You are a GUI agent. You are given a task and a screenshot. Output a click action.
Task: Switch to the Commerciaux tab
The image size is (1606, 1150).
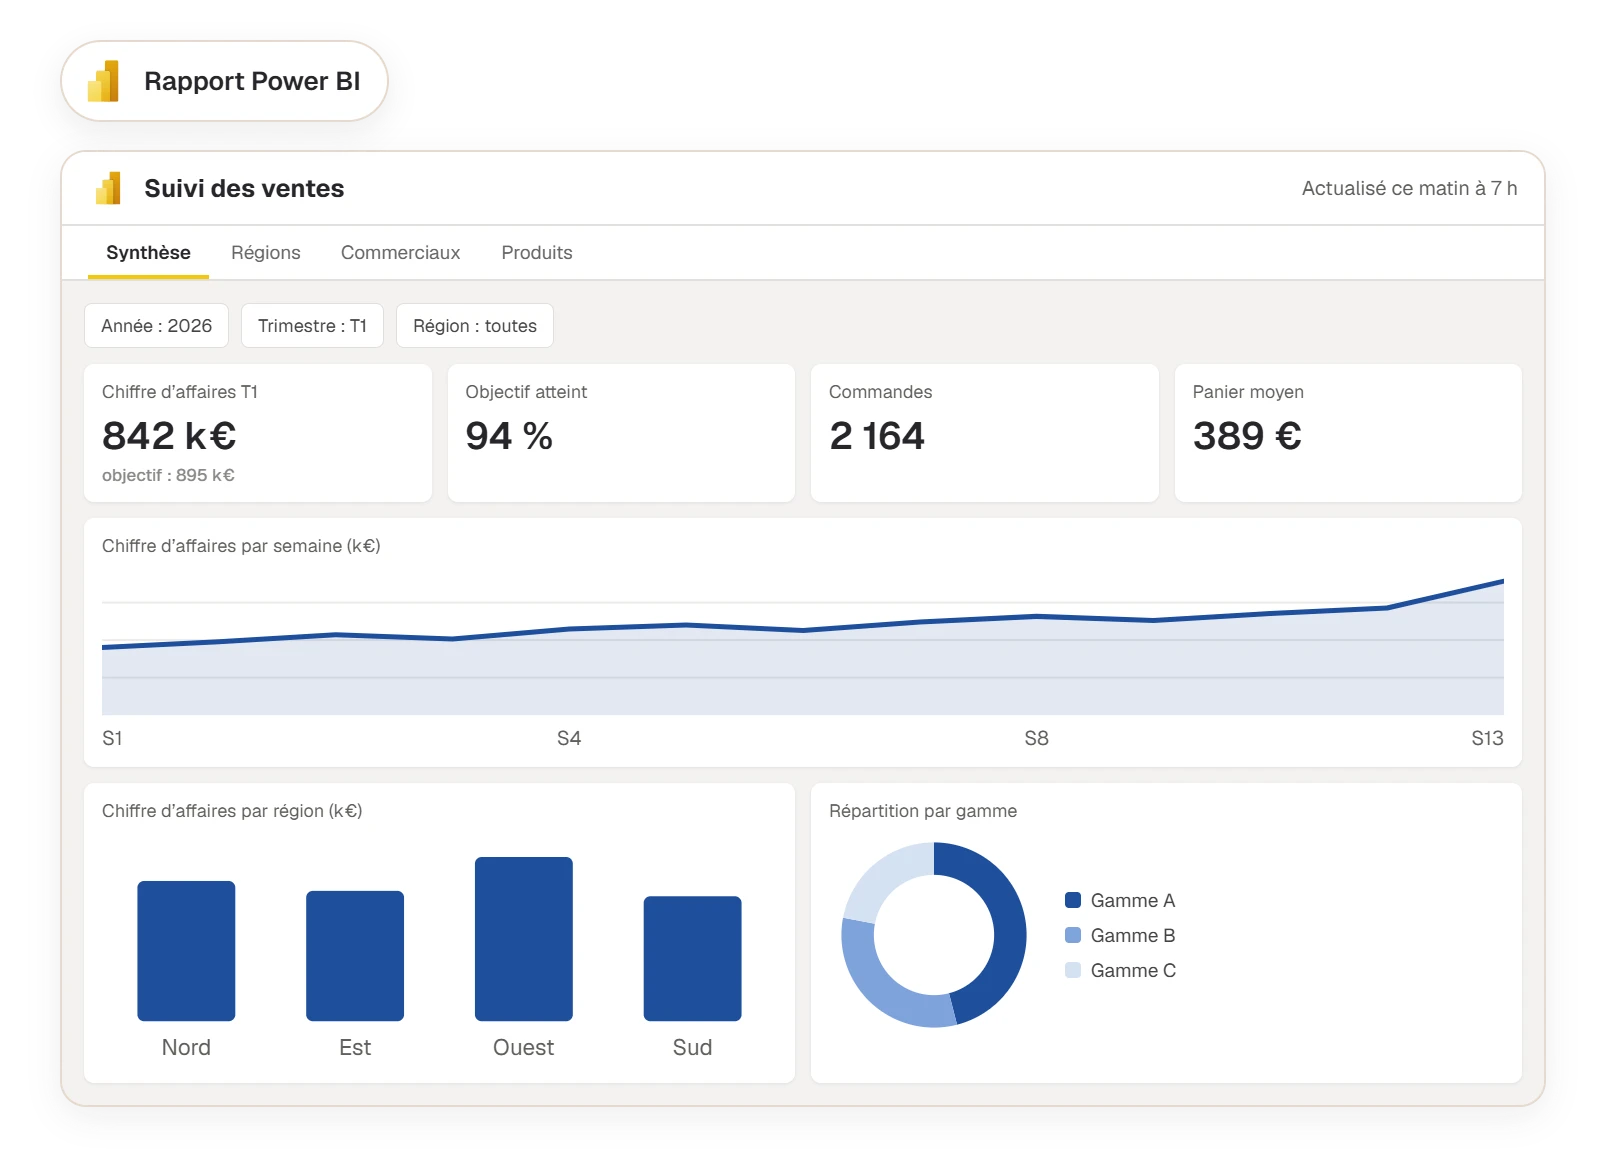[401, 253]
